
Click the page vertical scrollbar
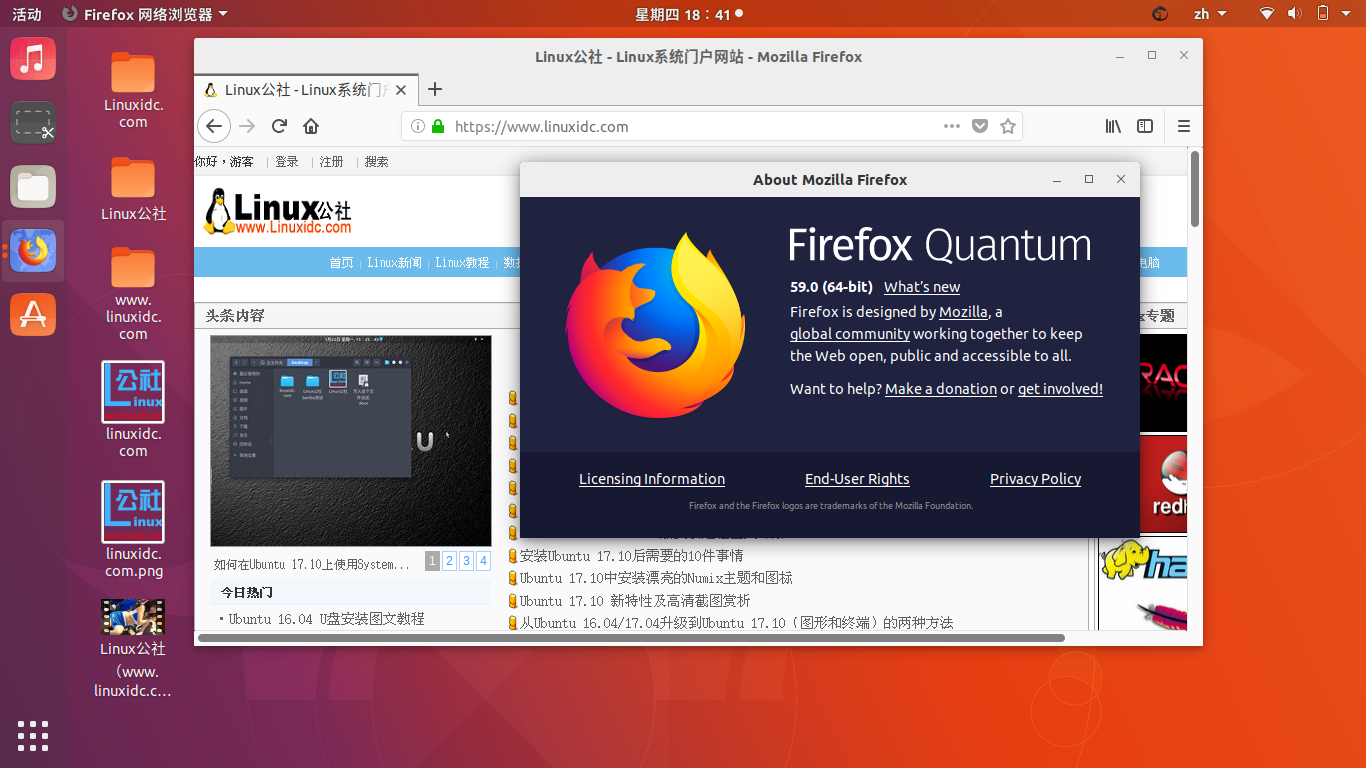[x=1195, y=188]
